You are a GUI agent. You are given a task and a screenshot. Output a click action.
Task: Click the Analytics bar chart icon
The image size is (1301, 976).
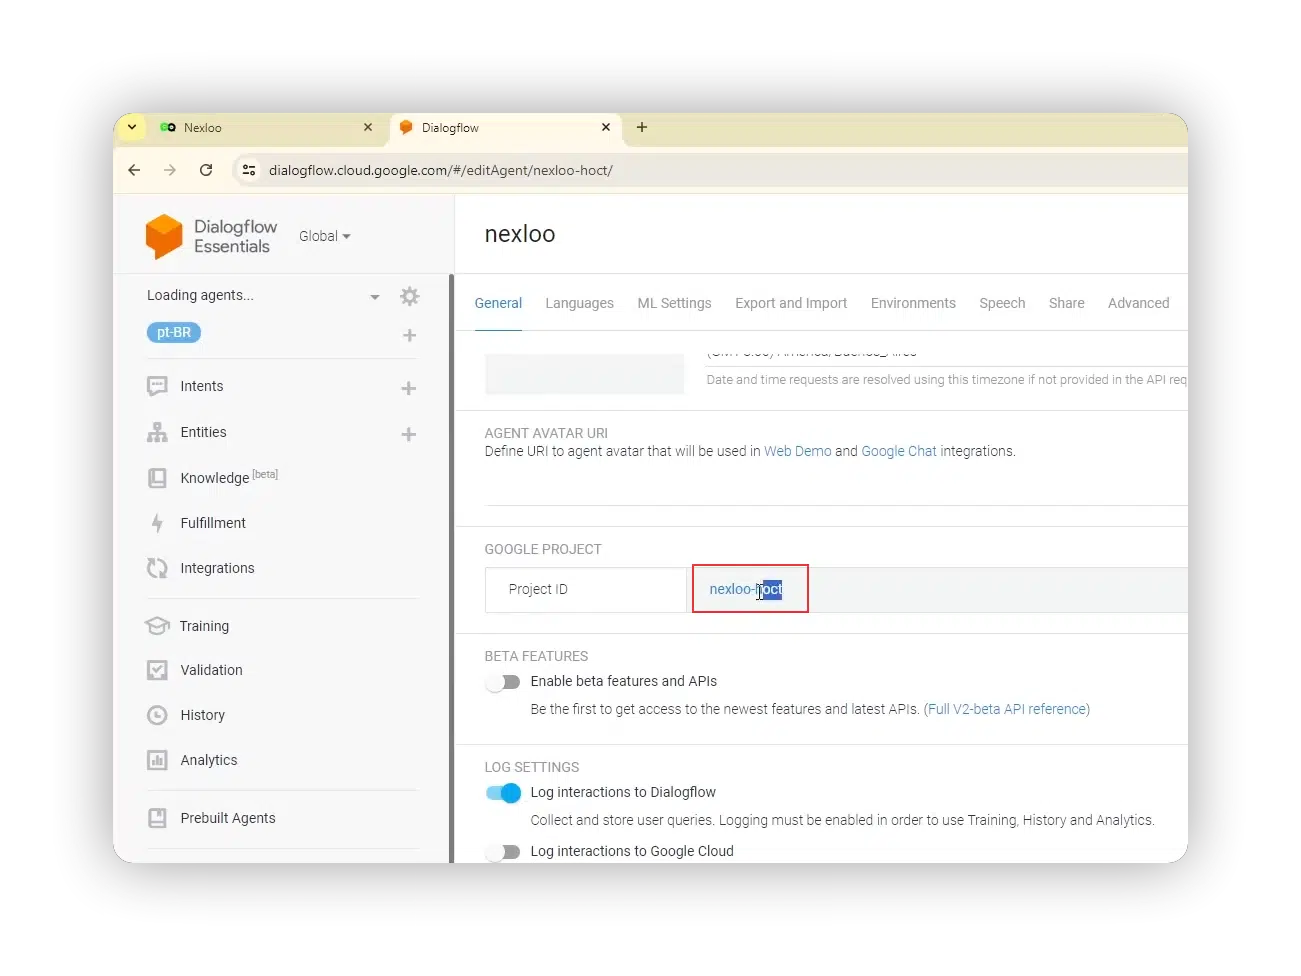pos(157,760)
